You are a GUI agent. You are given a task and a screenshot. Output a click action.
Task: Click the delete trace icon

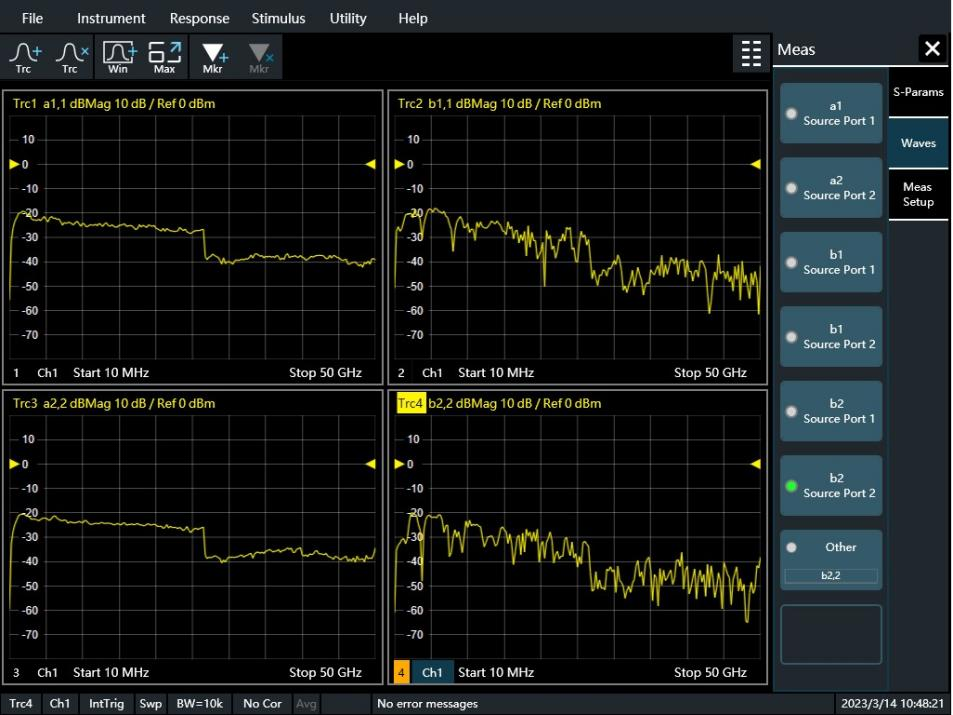(x=71, y=57)
